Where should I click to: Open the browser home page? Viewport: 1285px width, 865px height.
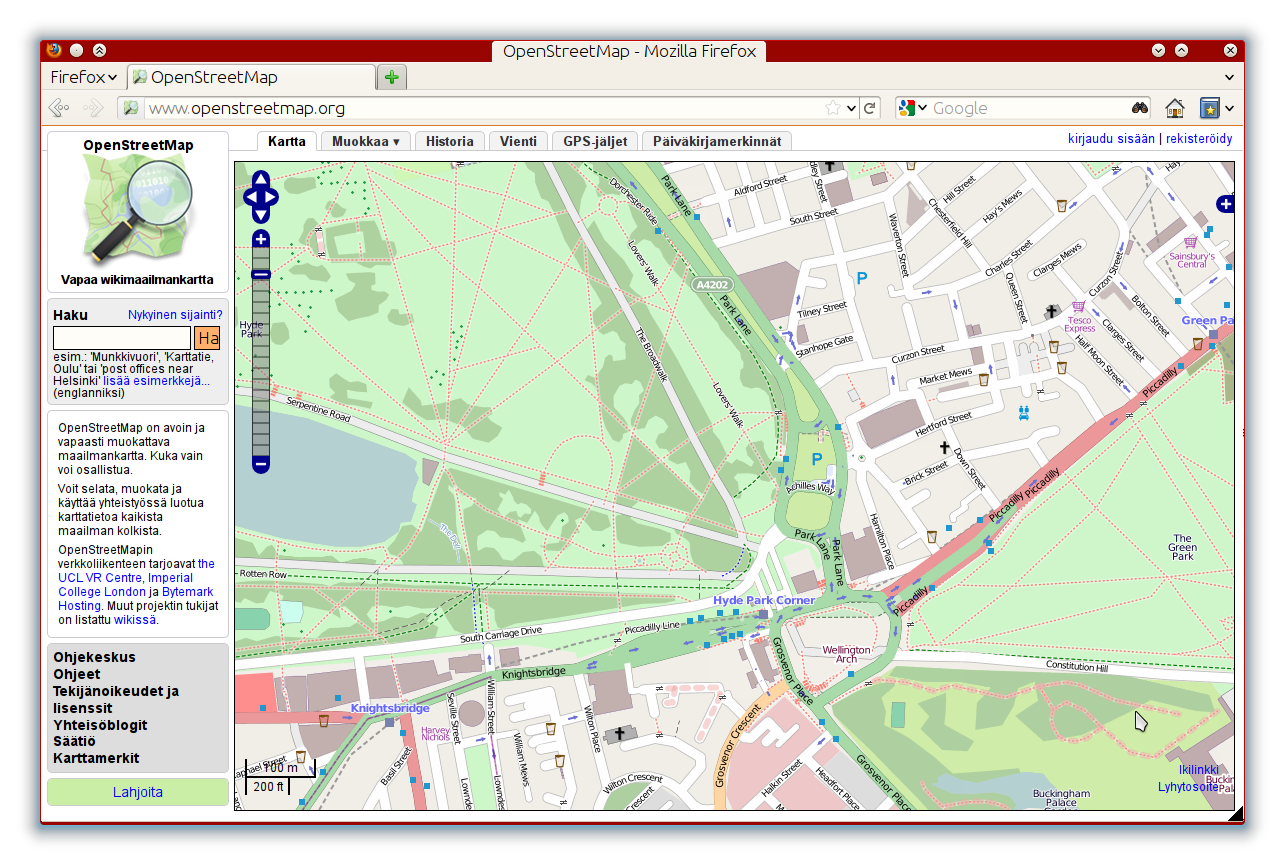(1175, 108)
